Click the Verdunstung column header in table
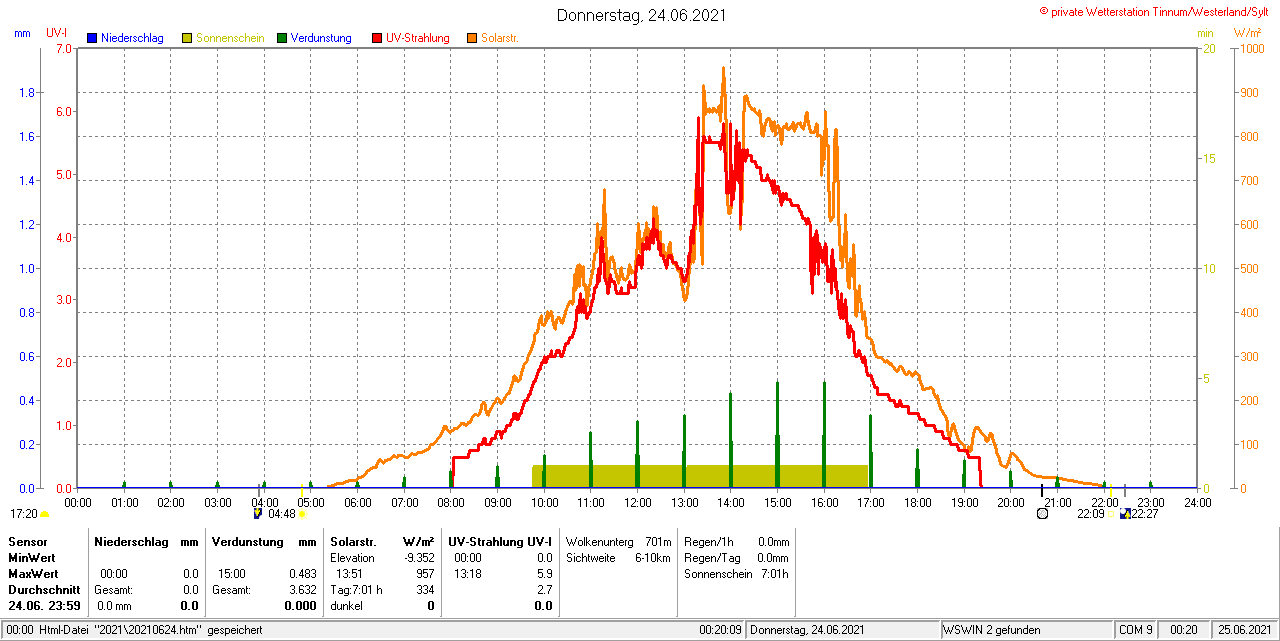Viewport: 1280px width, 641px height. [249, 541]
